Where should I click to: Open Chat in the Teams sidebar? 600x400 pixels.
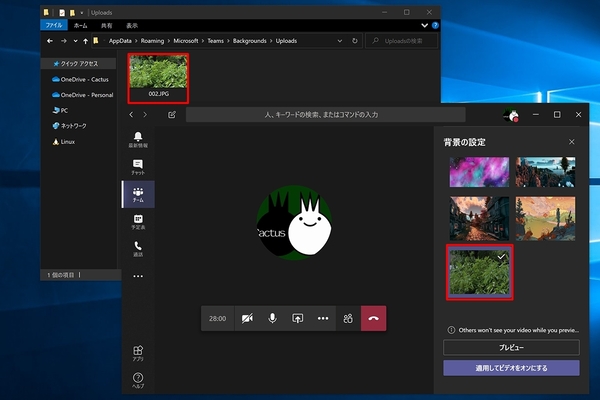tap(138, 166)
